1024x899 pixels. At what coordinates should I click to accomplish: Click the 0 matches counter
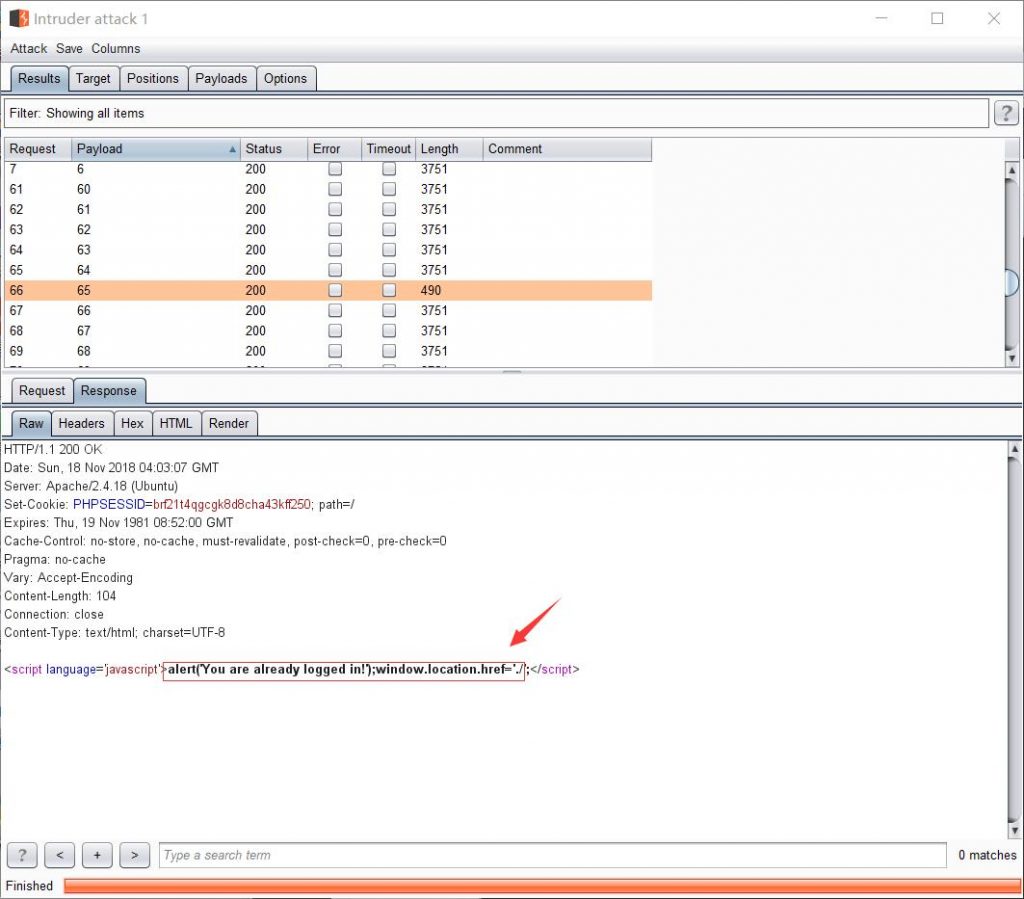coord(987,855)
